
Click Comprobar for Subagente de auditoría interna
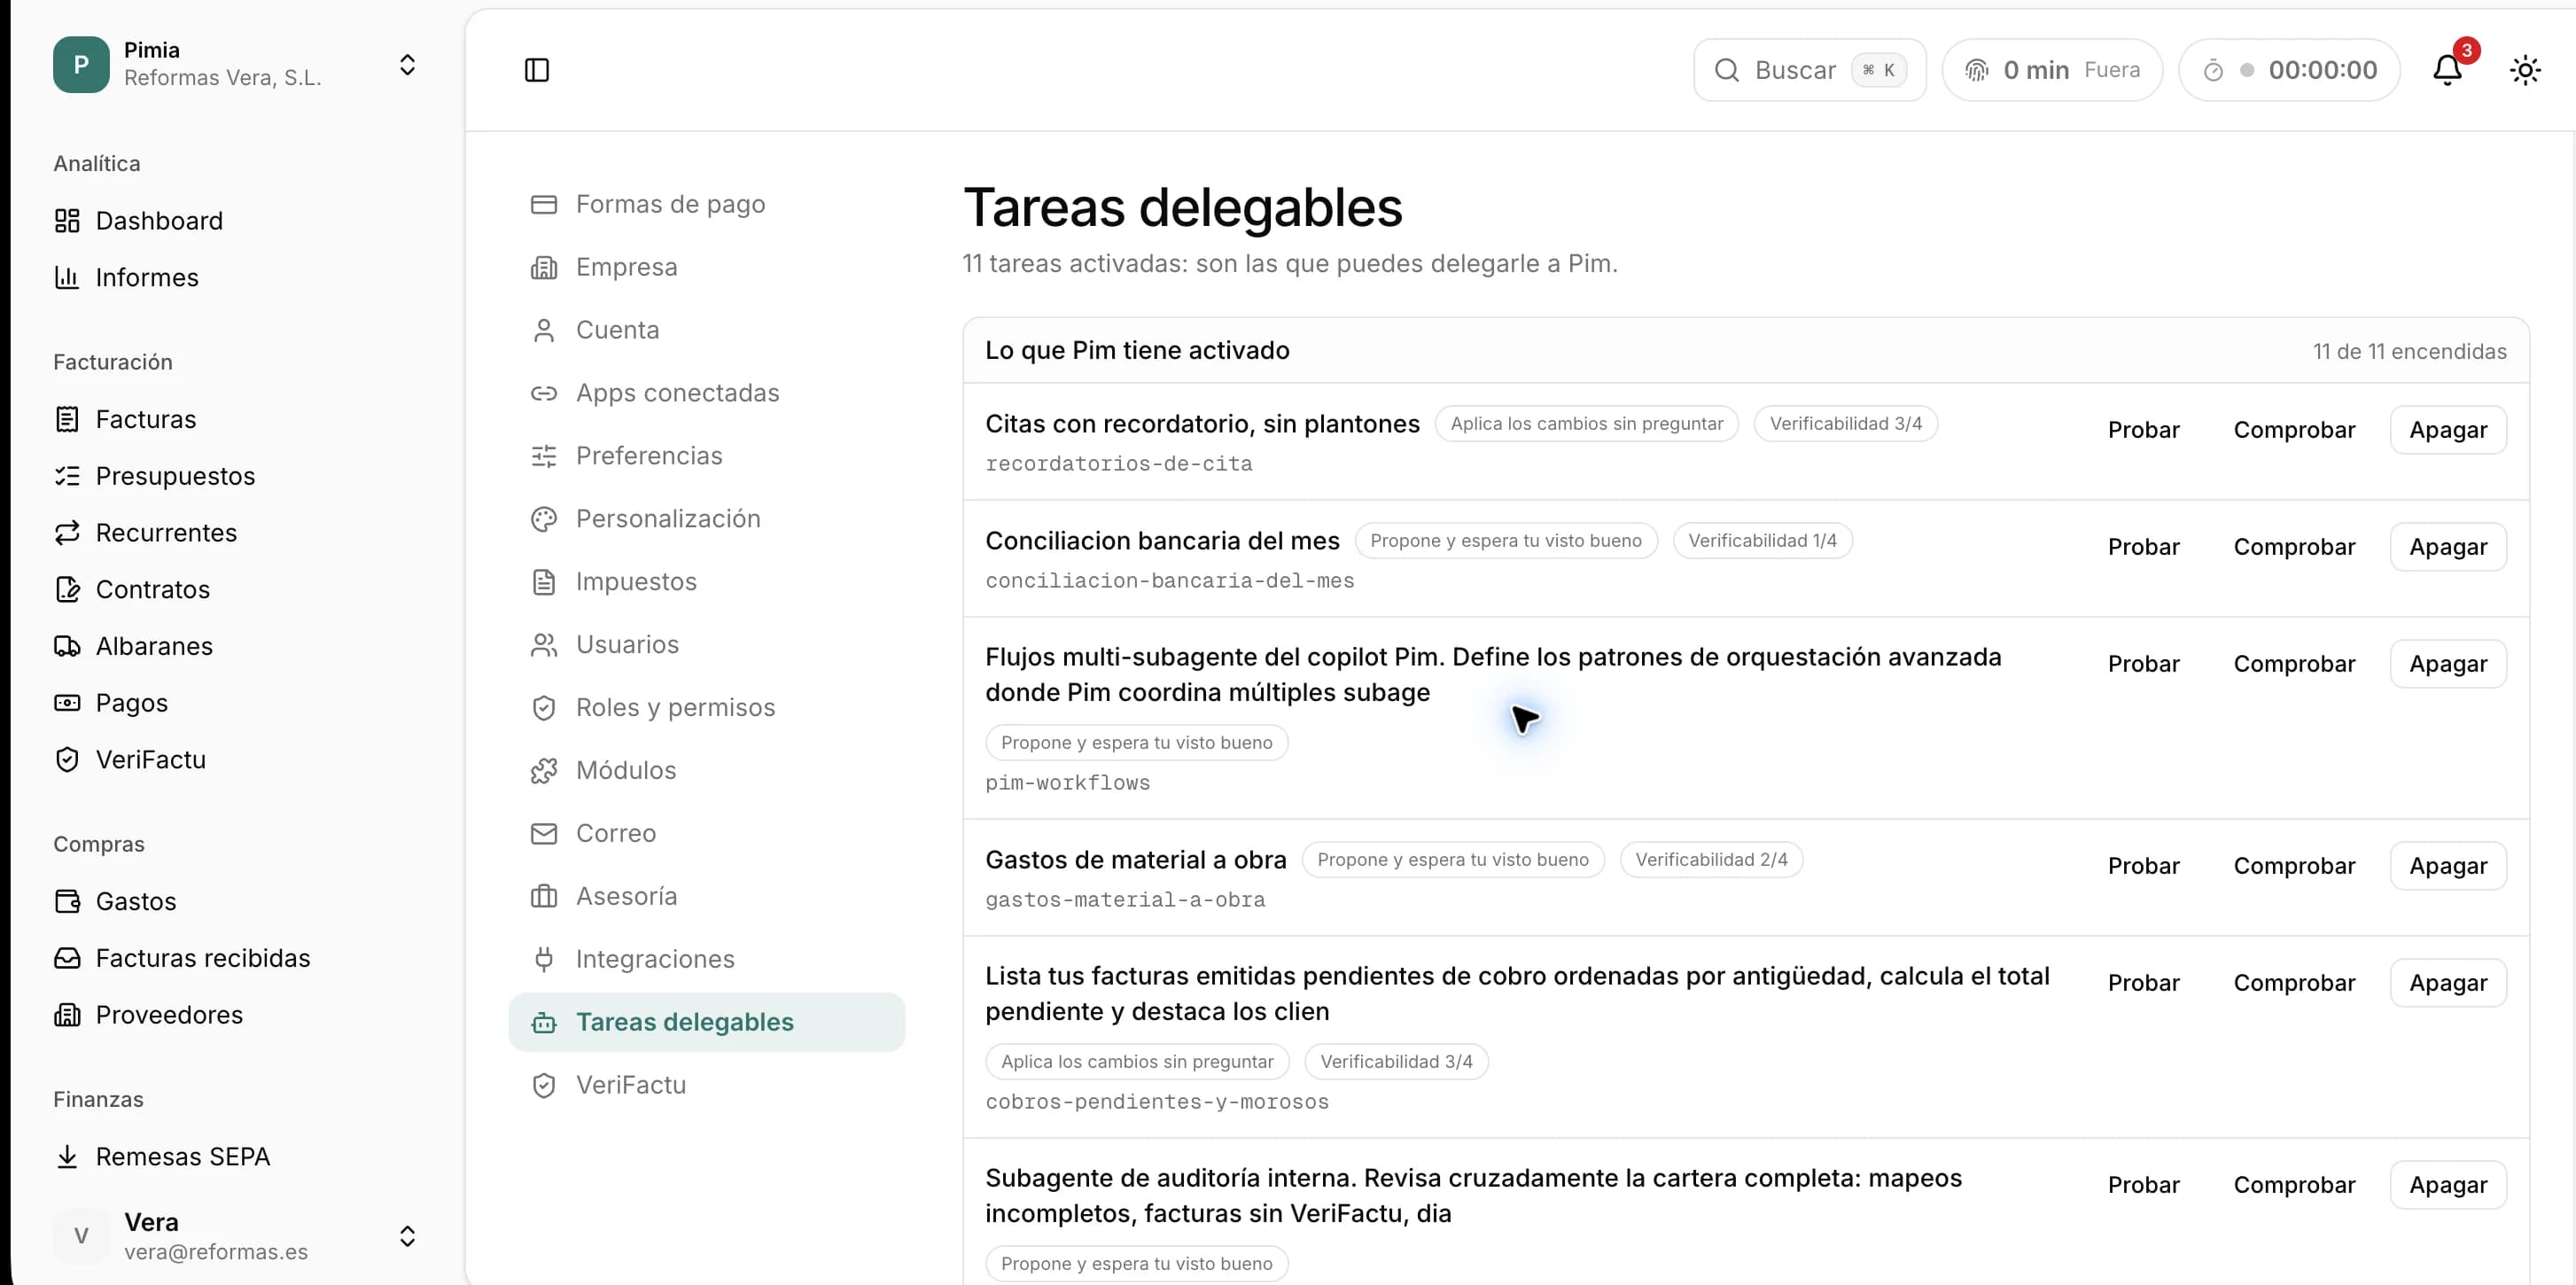(x=2294, y=1185)
